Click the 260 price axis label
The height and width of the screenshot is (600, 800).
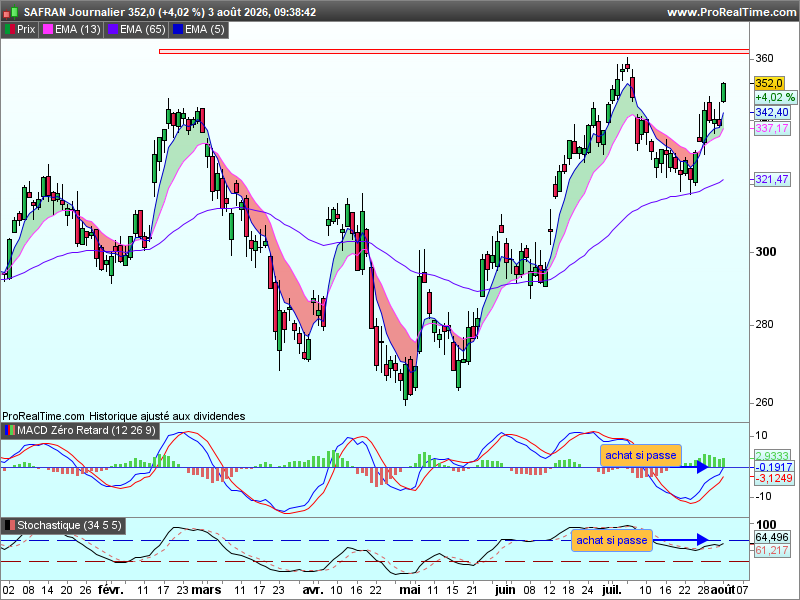click(x=764, y=403)
